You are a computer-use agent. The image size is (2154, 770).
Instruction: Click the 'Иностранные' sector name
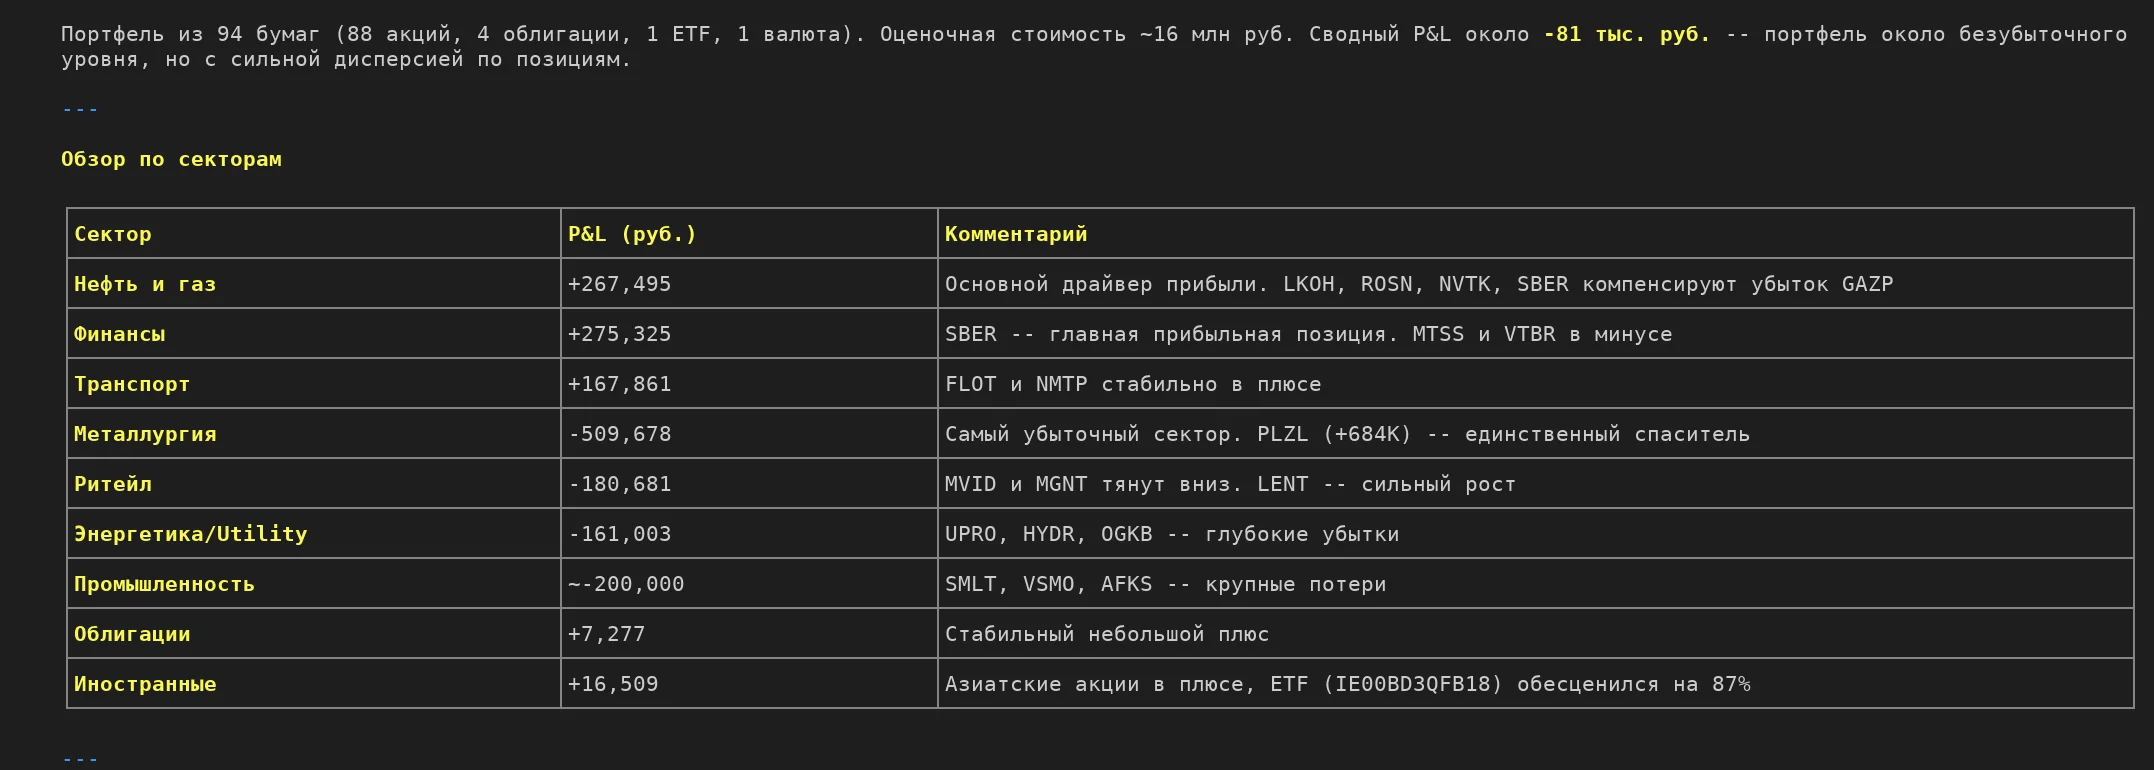click(x=145, y=684)
